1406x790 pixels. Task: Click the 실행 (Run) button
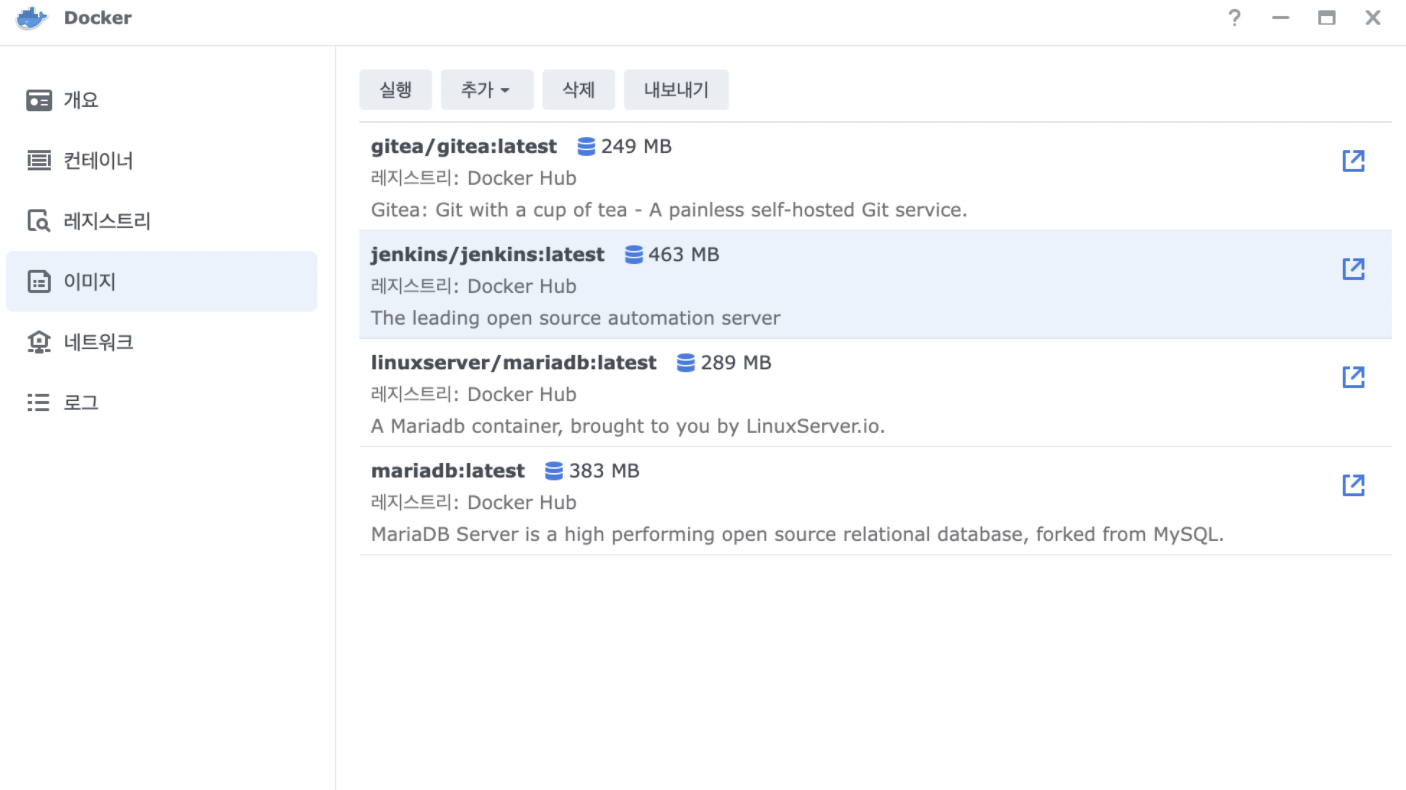pyautogui.click(x=396, y=90)
